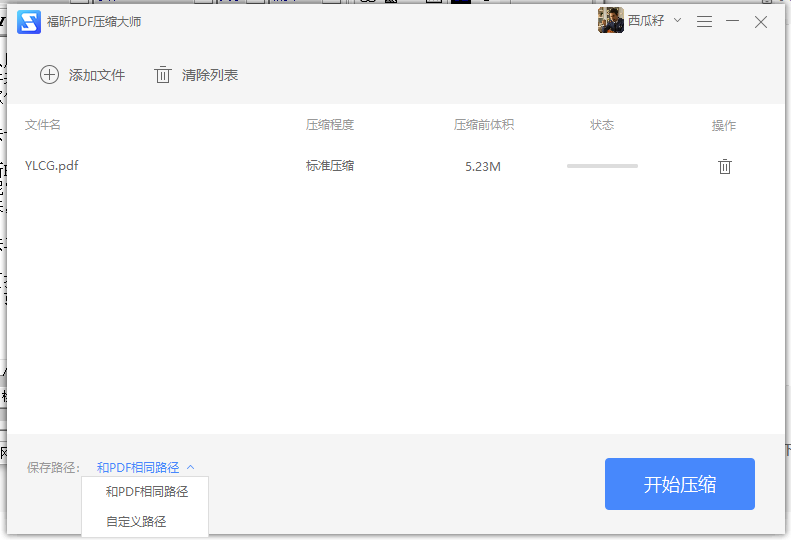Click the 操作 column header

click(x=724, y=125)
